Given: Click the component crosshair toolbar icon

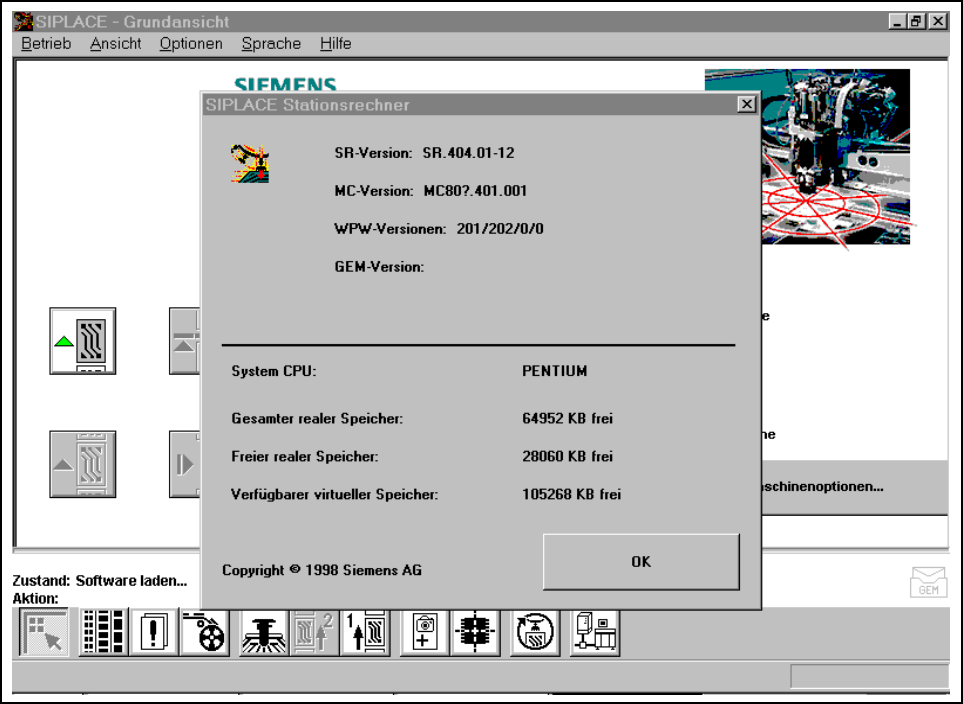Looking at the screenshot, I should 475,632.
